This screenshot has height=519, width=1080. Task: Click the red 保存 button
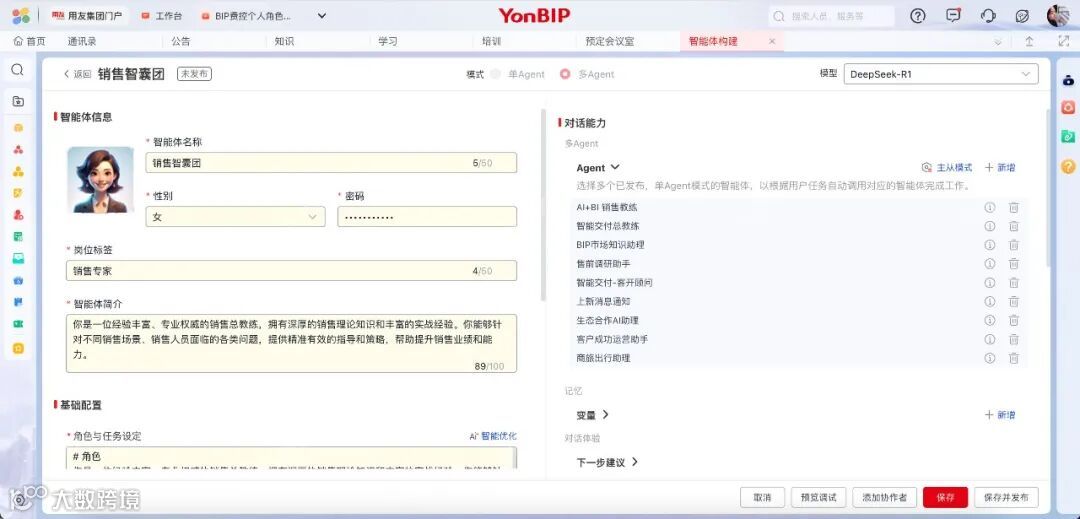[x=945, y=497]
